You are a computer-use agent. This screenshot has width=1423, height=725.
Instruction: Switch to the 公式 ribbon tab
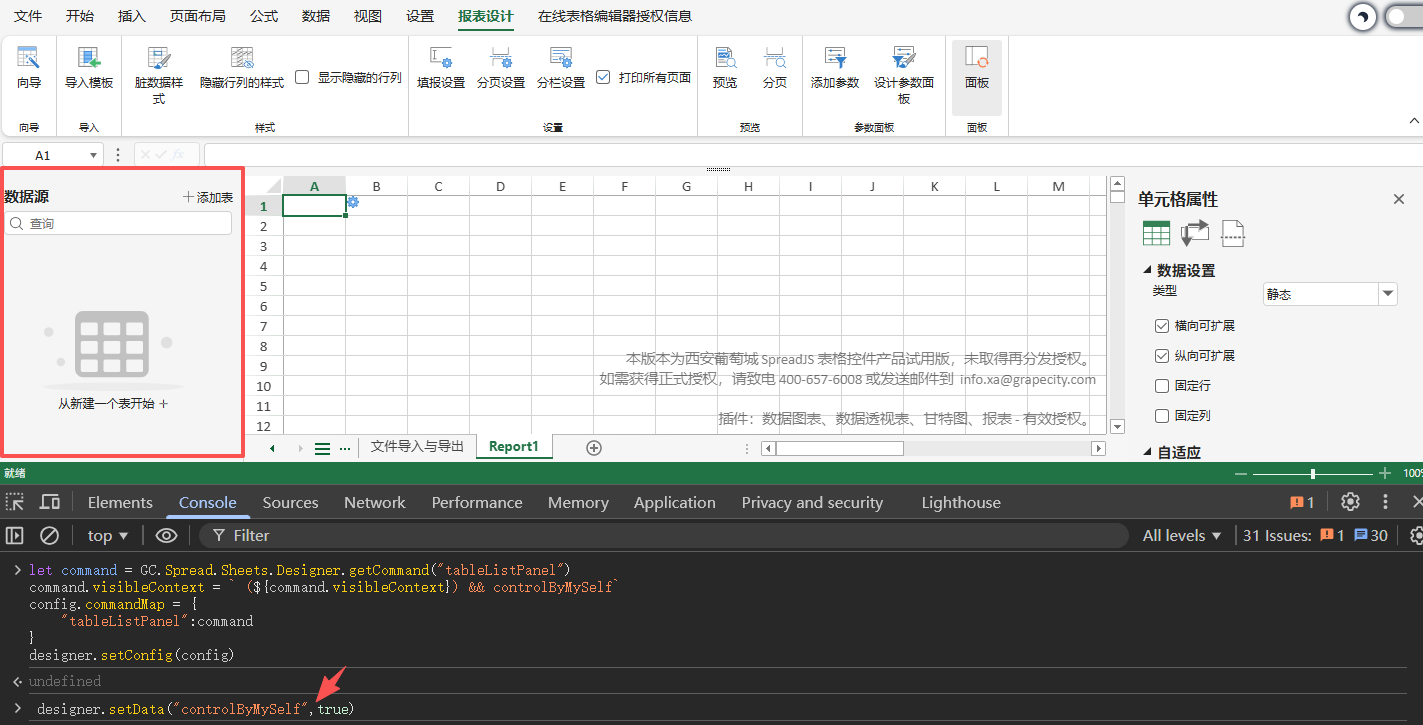click(x=264, y=16)
